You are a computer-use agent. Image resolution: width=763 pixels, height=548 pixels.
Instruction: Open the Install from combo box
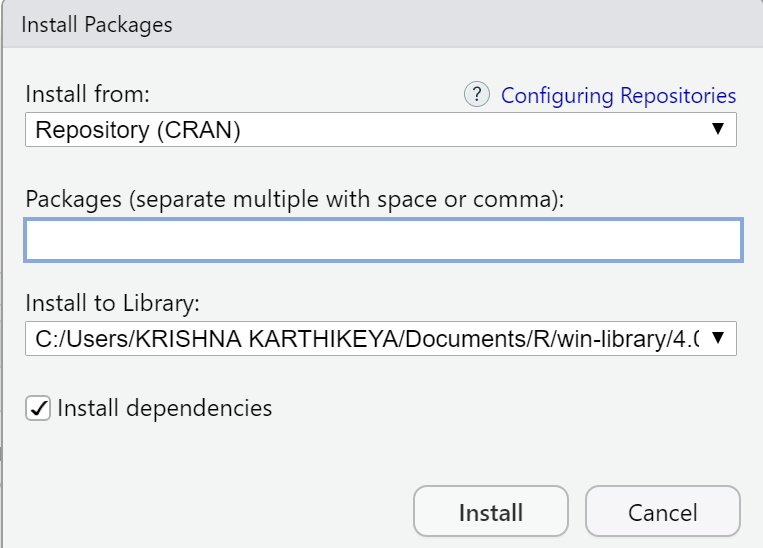380,130
